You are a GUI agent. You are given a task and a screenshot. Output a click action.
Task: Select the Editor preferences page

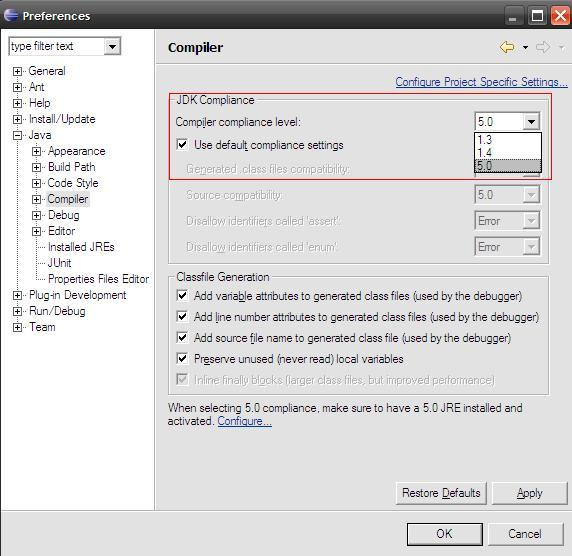pos(61,231)
